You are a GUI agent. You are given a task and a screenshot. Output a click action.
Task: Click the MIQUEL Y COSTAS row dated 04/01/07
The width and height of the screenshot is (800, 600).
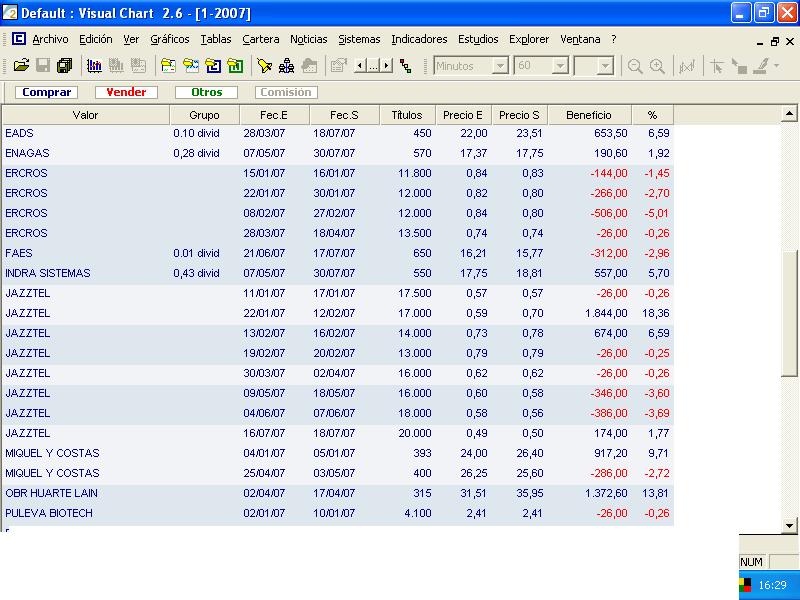[x=338, y=453]
